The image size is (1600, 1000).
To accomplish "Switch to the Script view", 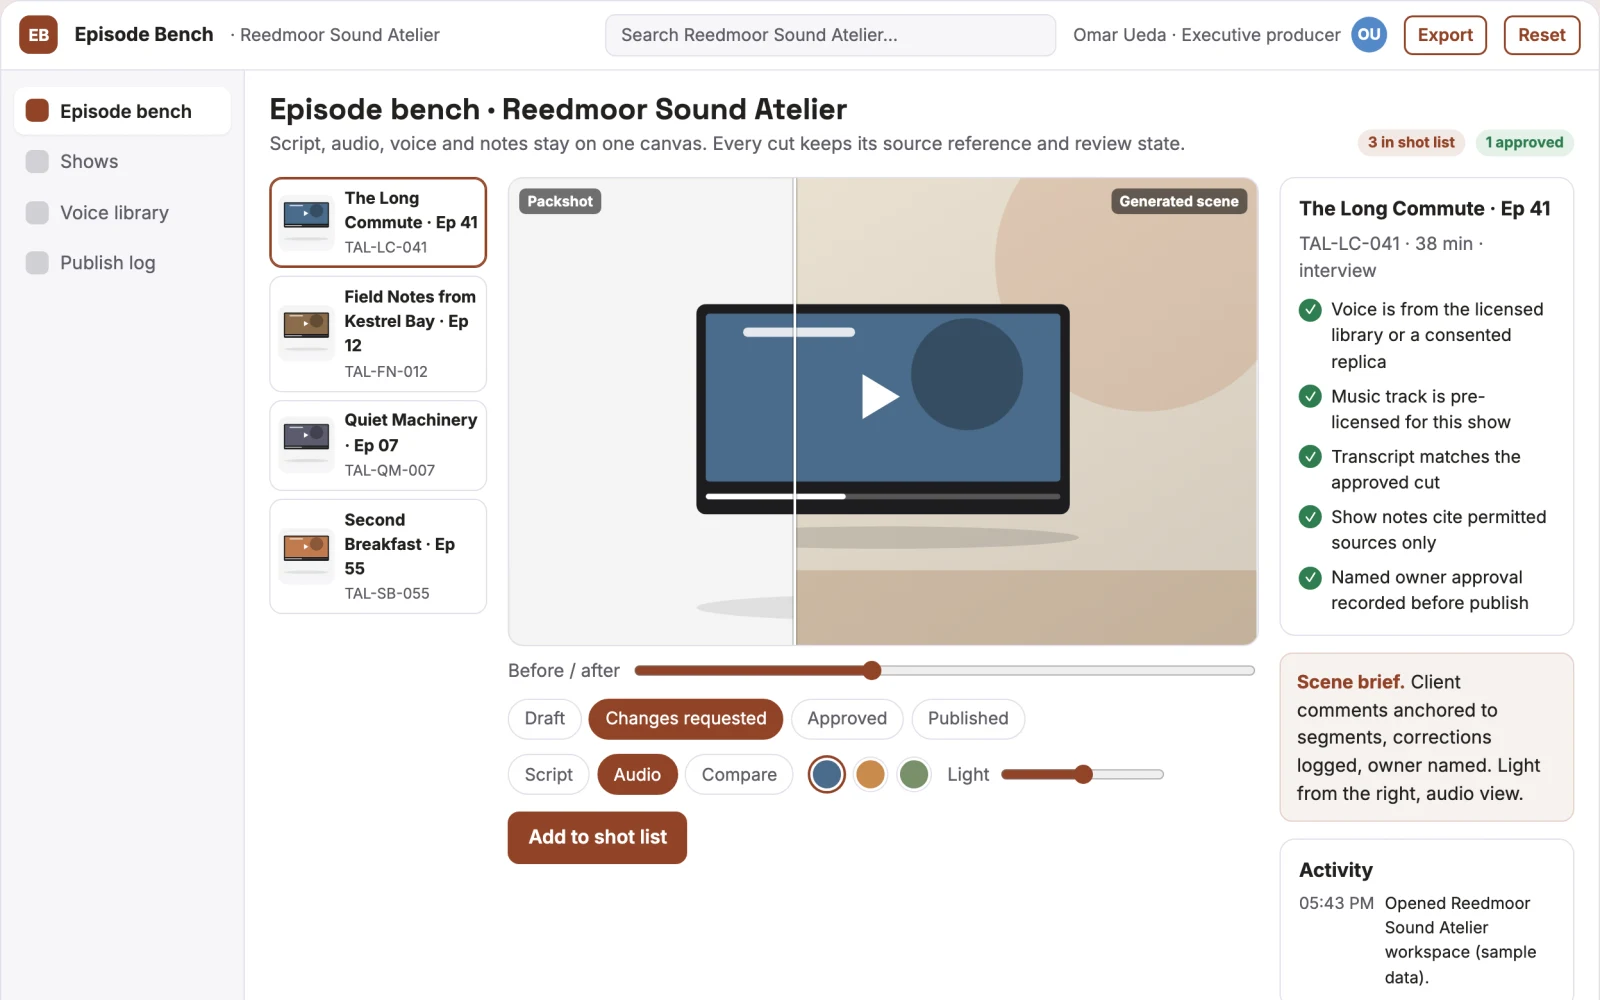I will pyautogui.click(x=549, y=775).
